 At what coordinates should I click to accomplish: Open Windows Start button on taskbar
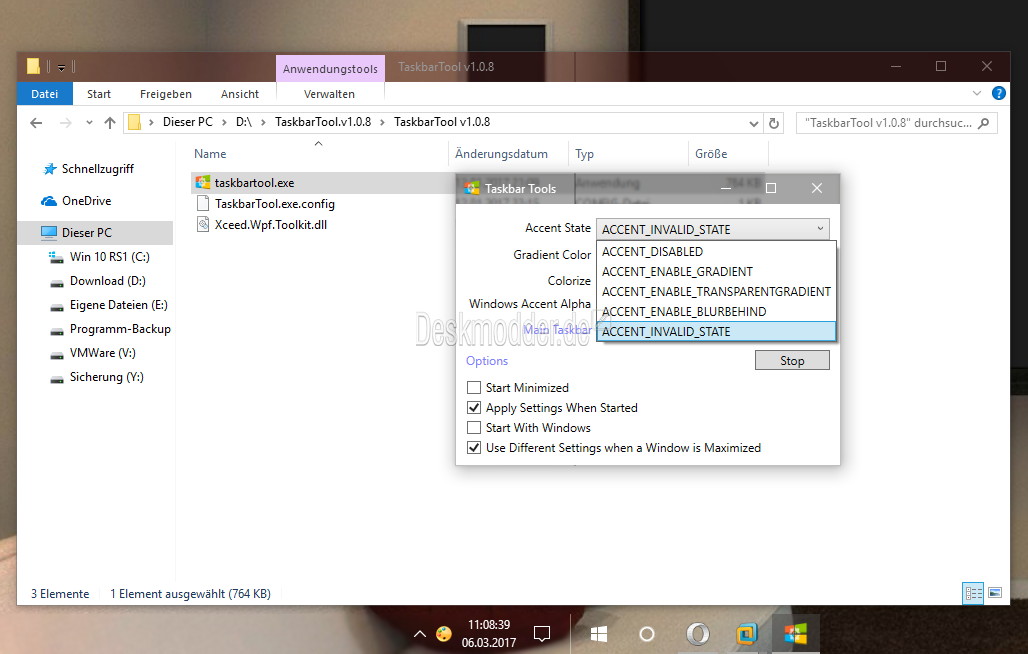[x=599, y=634]
